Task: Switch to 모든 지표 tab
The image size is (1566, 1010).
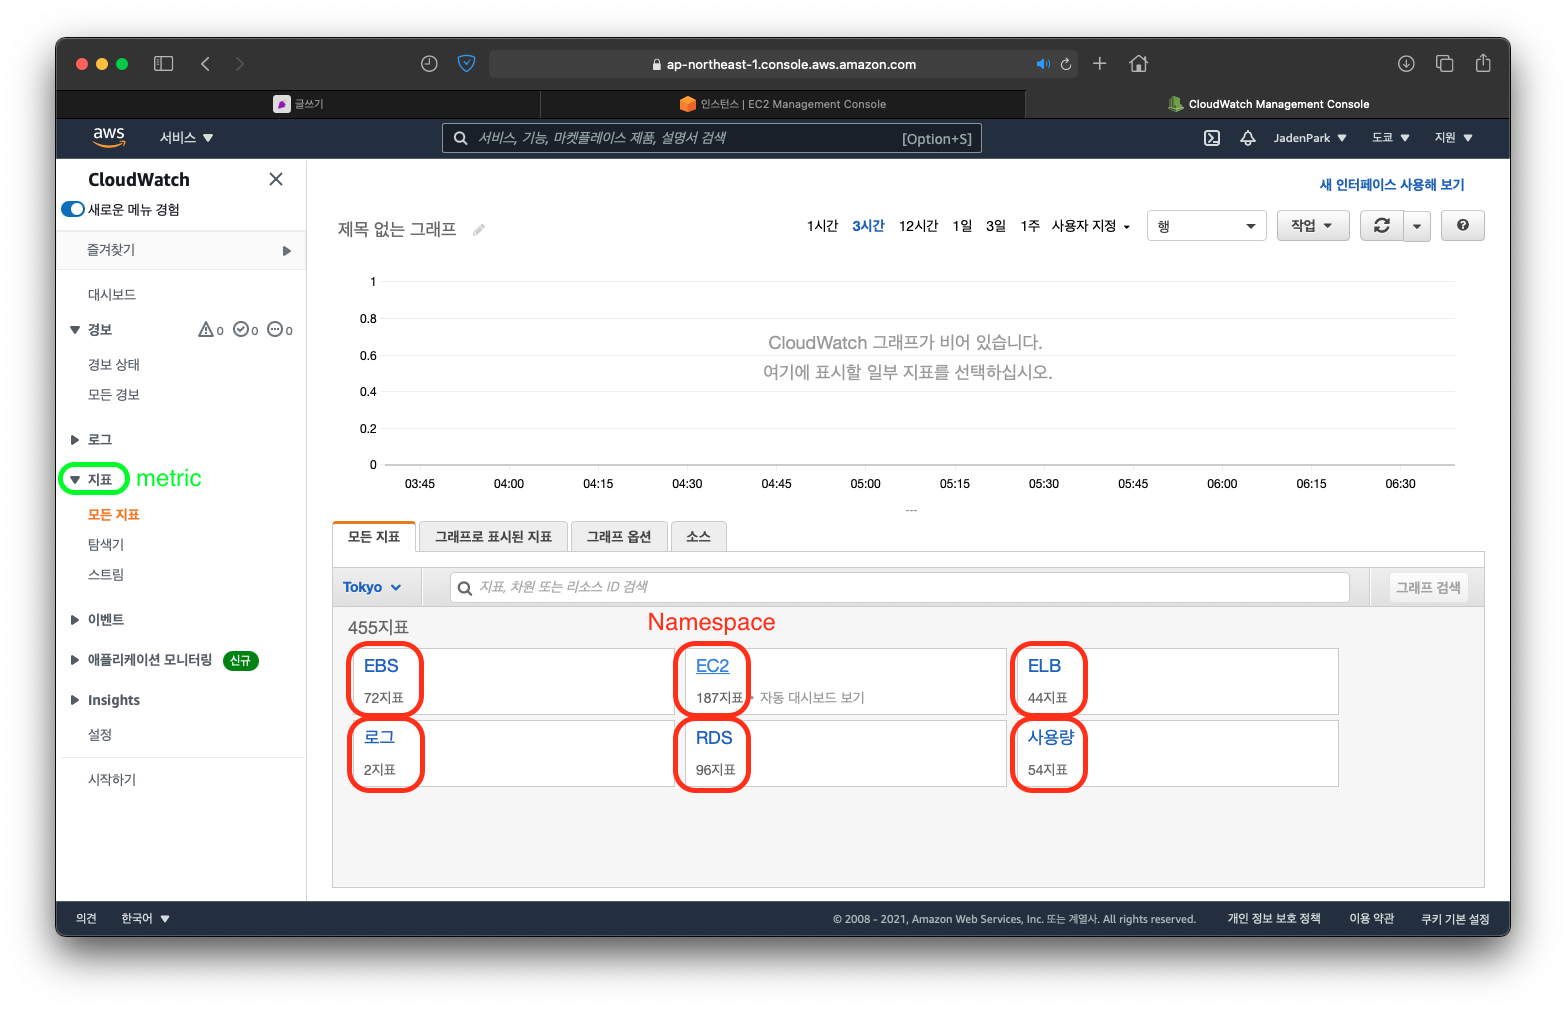Action: click(x=374, y=537)
